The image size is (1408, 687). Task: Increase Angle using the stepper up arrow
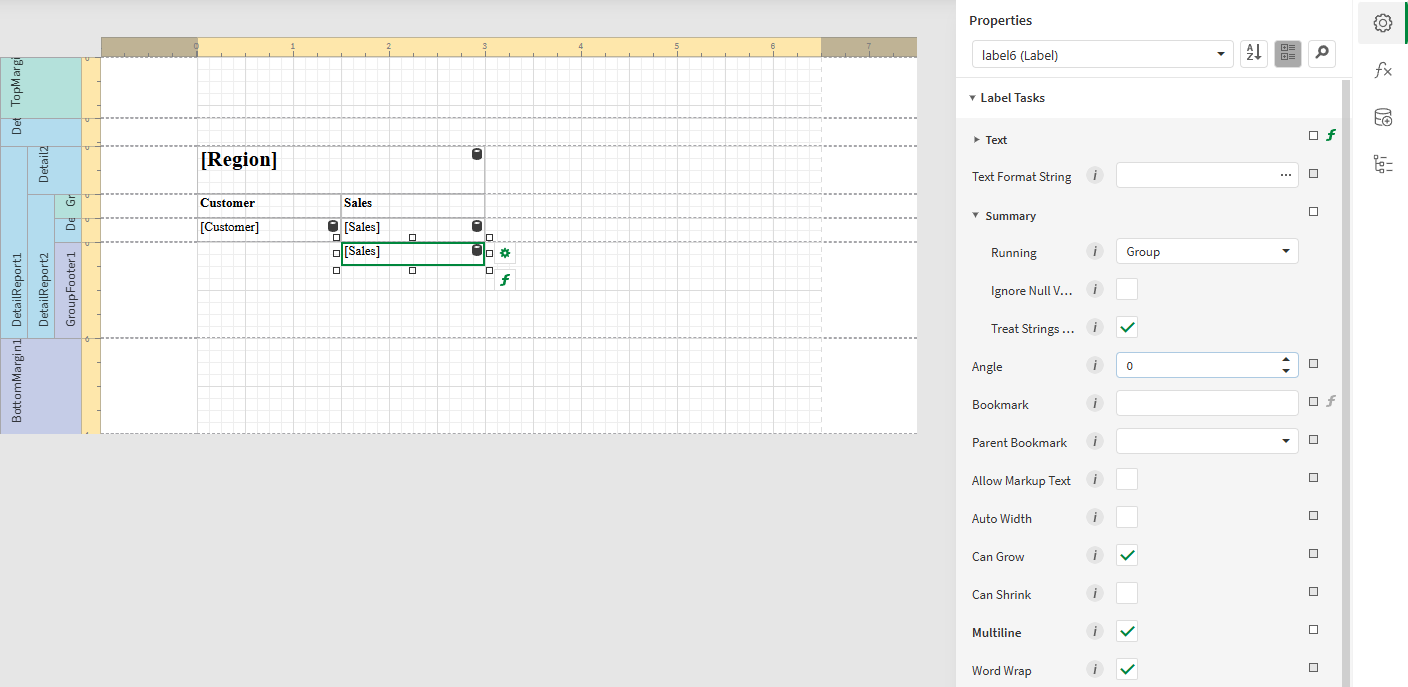1285,359
